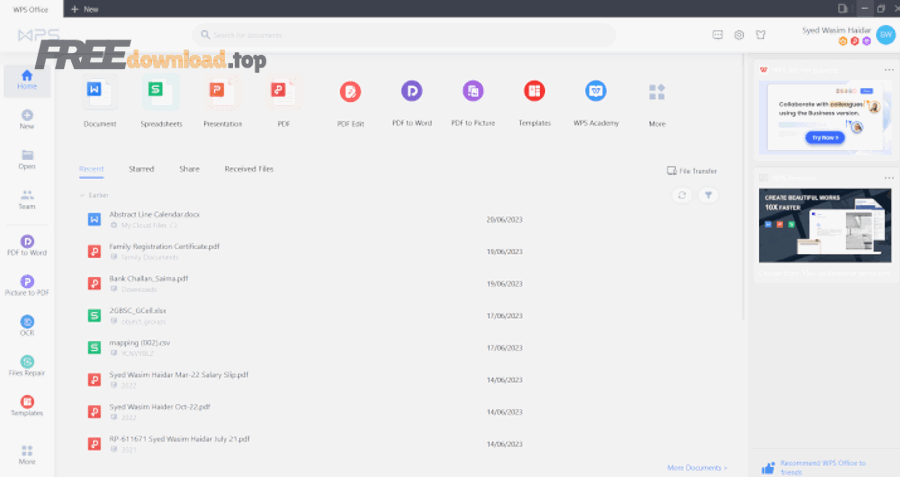Open Bank Challan_Saima.pdf
Screen dimensions: 900x477
click(x=149, y=278)
